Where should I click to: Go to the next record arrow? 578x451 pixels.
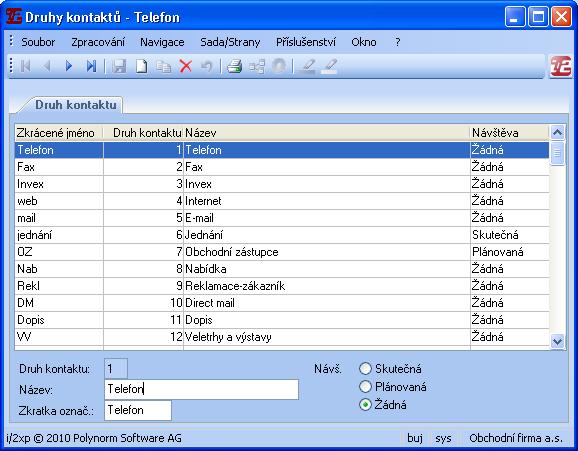pos(69,66)
